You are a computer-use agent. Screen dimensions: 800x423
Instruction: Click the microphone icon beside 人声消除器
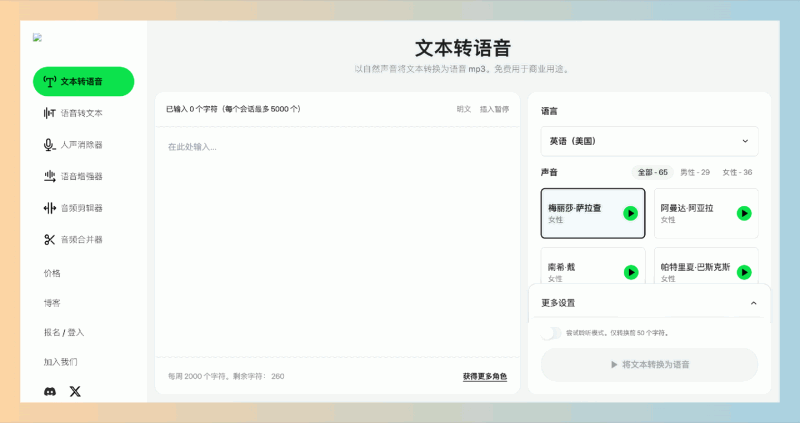(49, 145)
